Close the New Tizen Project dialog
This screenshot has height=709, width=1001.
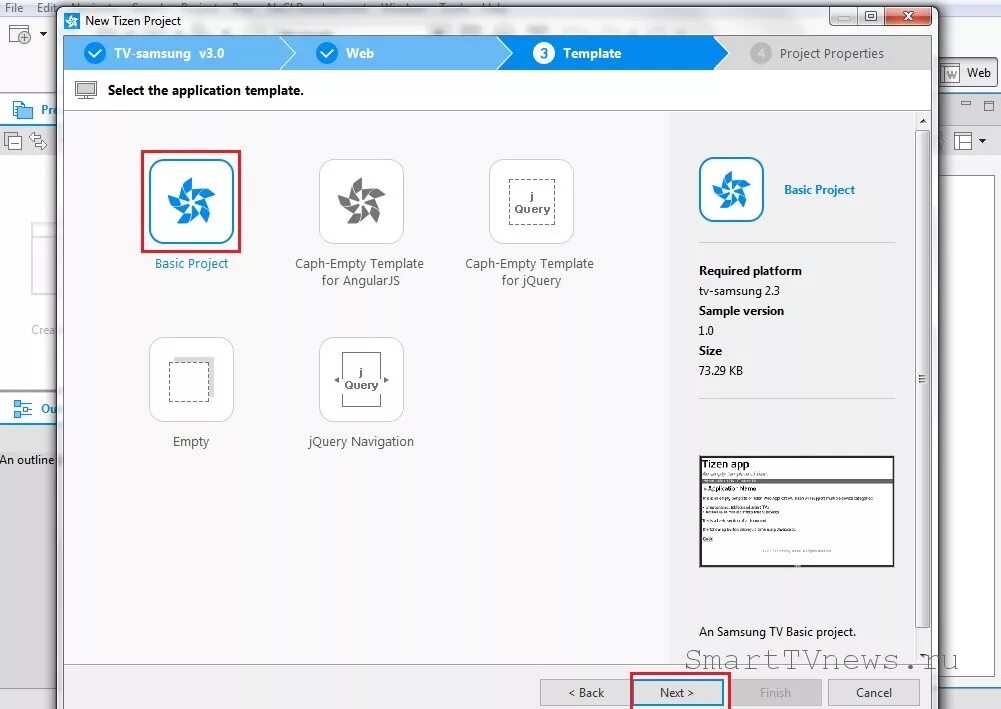(908, 16)
